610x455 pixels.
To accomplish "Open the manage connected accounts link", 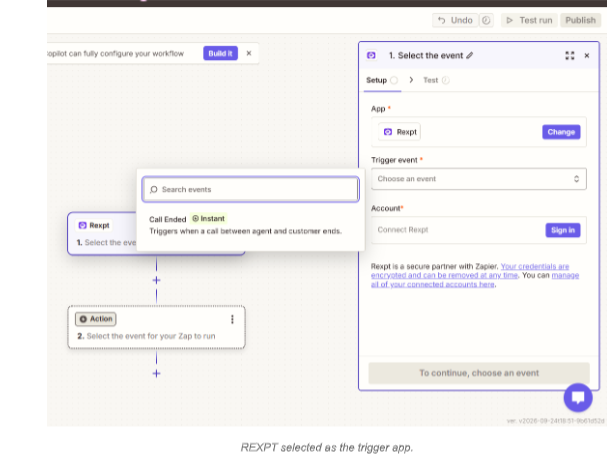I will (475, 280).
